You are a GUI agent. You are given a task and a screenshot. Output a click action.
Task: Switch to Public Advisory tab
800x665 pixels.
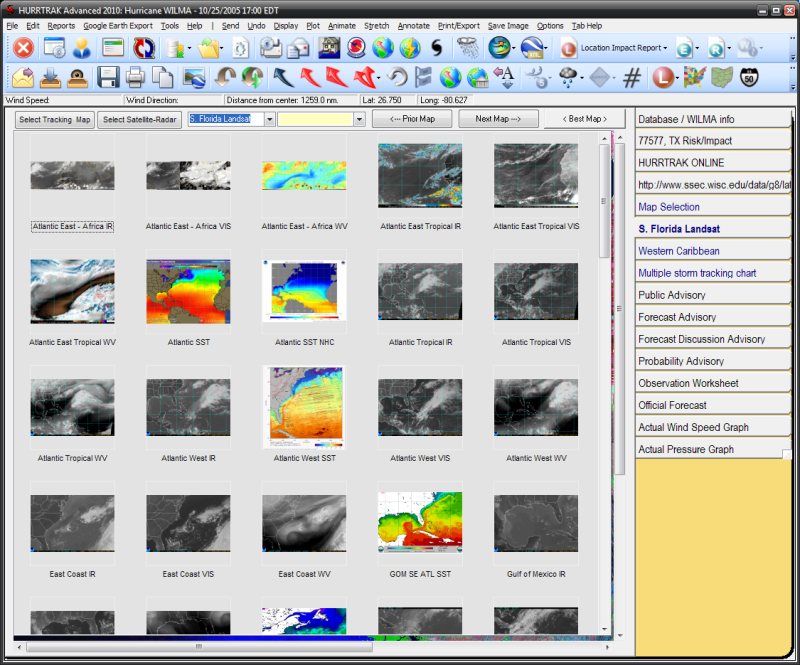click(x=713, y=295)
